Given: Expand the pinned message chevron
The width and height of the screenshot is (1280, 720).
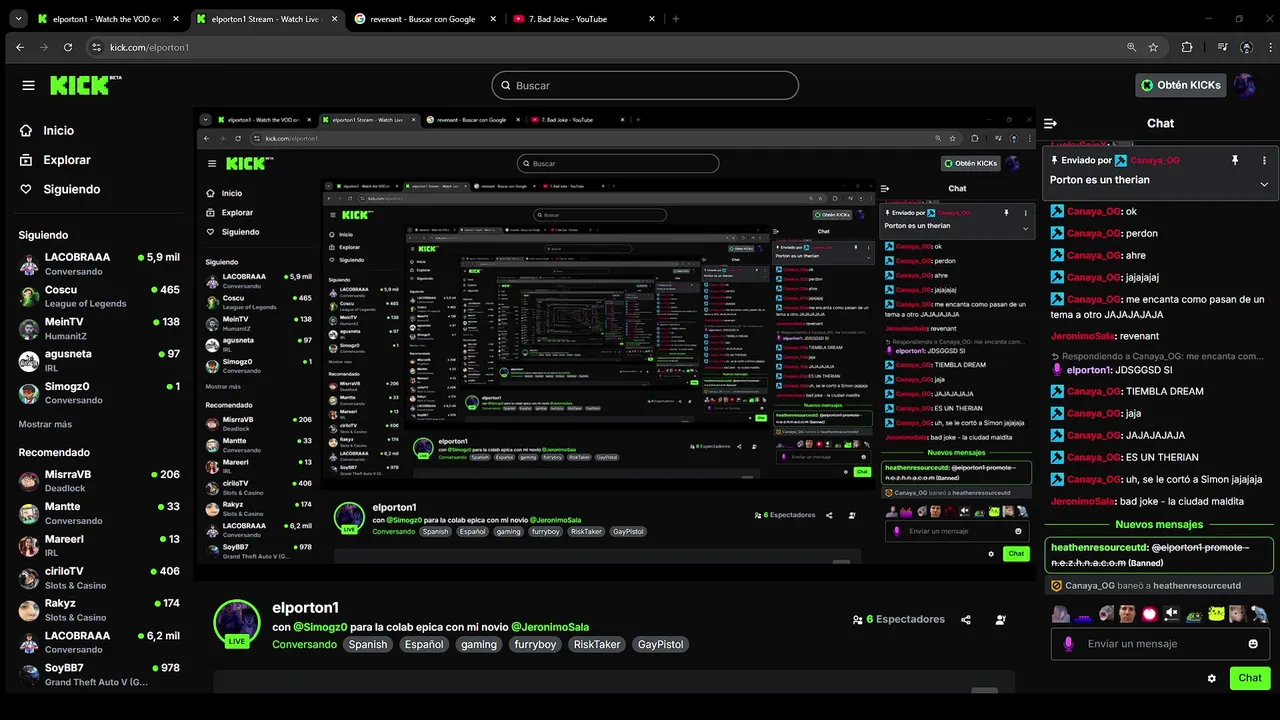Looking at the screenshot, I should (x=1264, y=184).
